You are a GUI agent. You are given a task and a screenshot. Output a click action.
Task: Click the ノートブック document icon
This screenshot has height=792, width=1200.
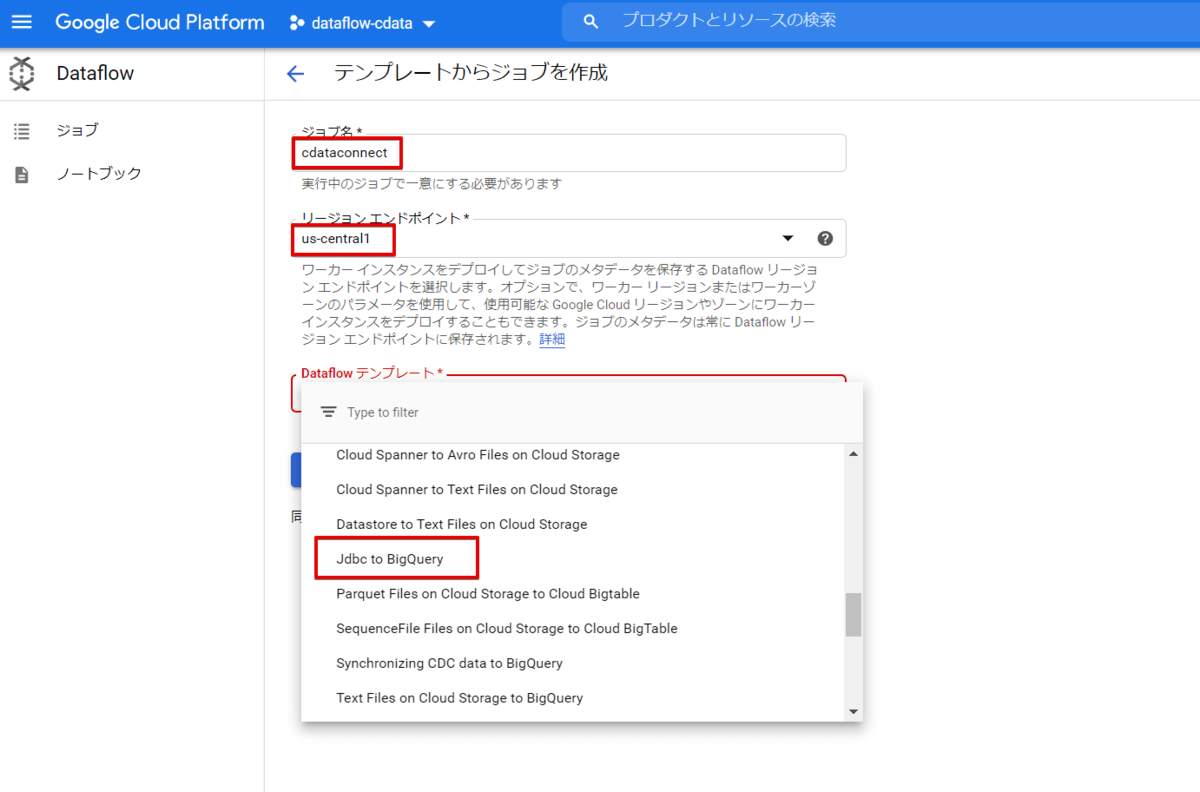[22, 175]
